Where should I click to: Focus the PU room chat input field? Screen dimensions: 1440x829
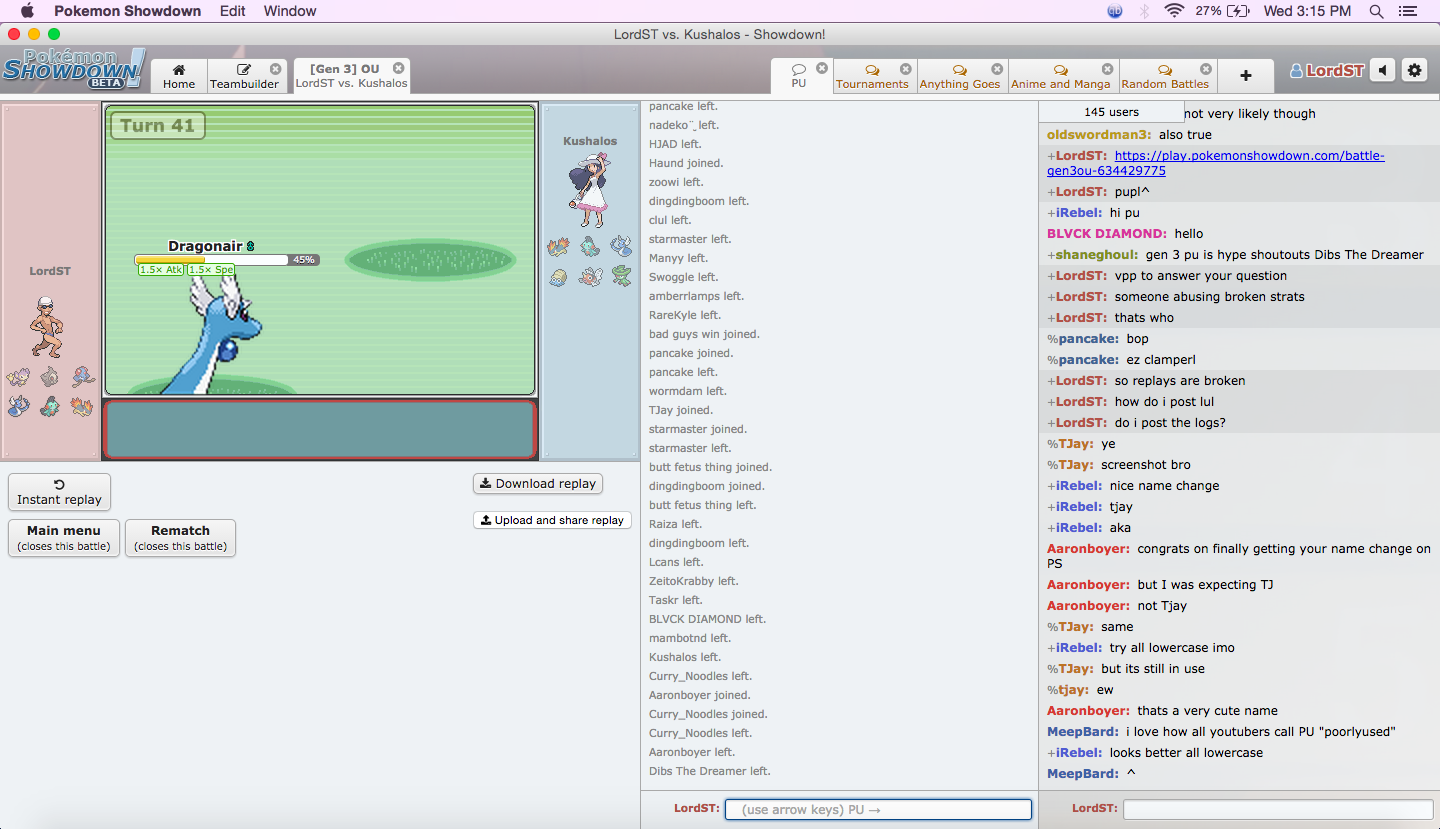pyautogui.click(x=1278, y=809)
